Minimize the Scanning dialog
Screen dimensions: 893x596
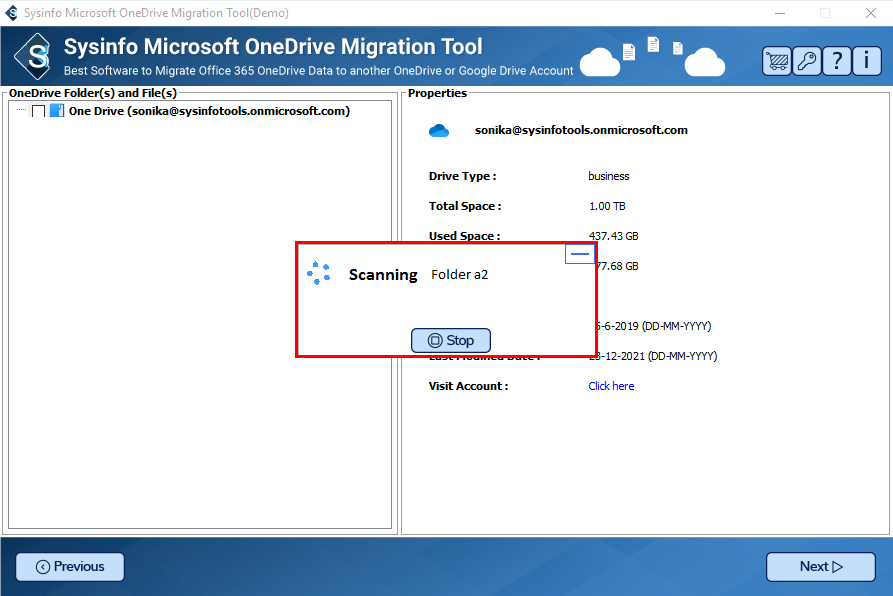click(580, 254)
